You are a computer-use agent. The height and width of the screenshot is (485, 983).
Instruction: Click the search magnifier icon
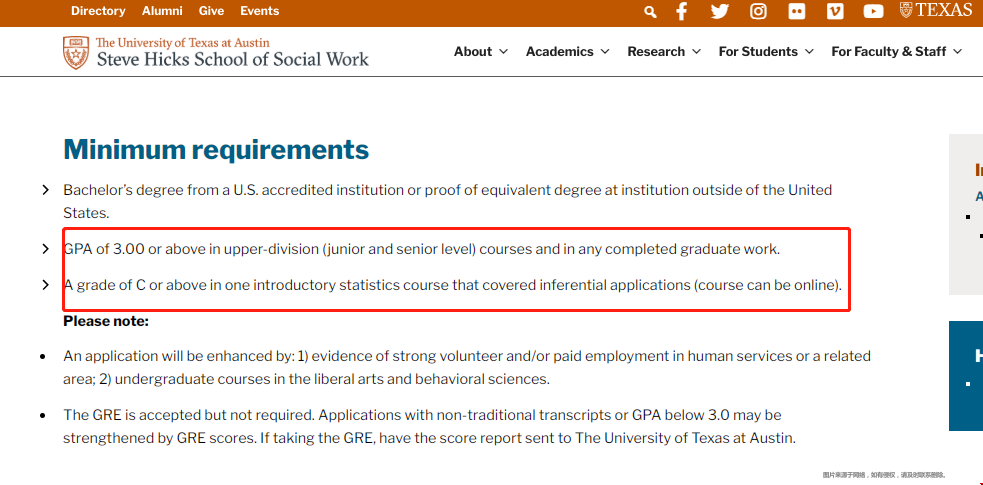650,12
